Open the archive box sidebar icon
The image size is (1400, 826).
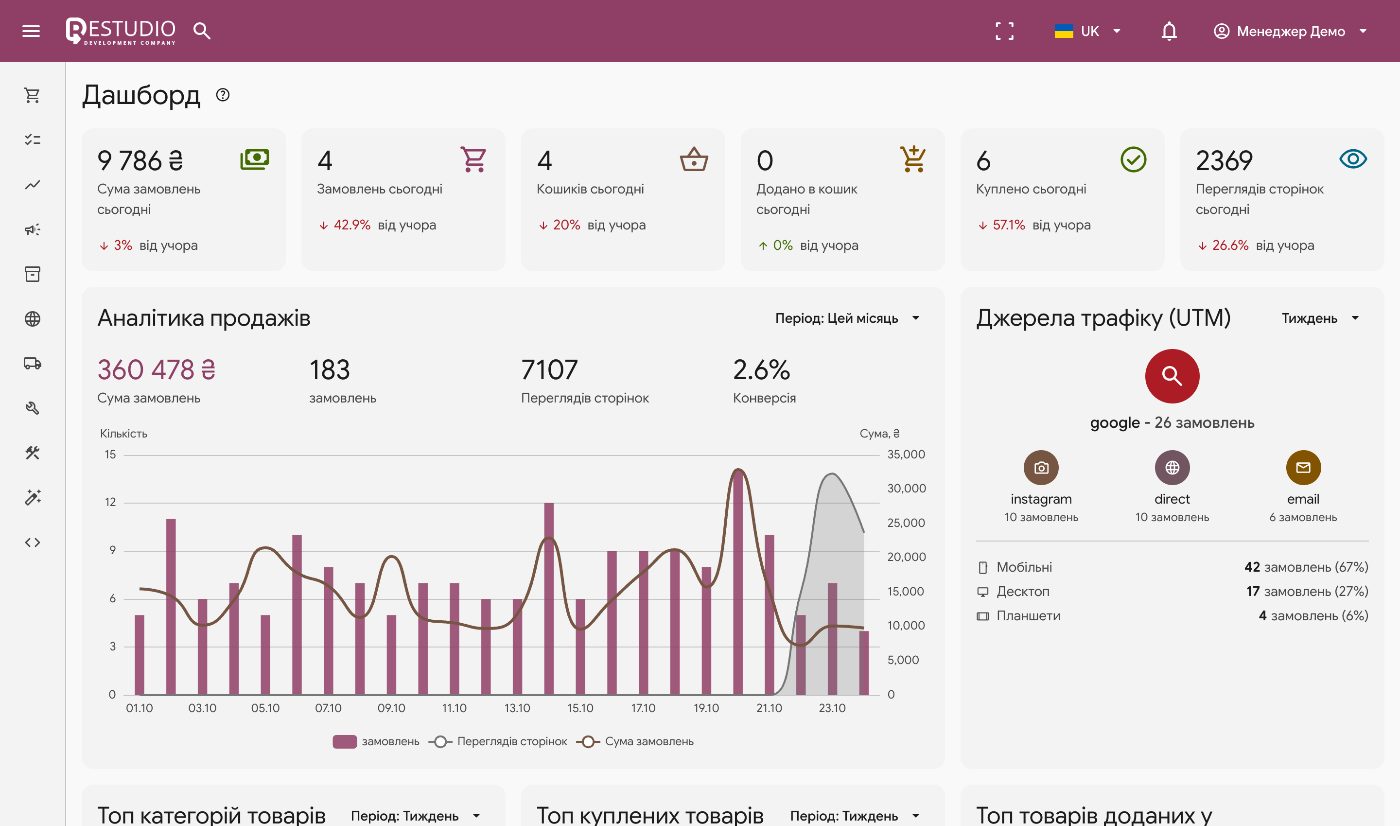33,274
